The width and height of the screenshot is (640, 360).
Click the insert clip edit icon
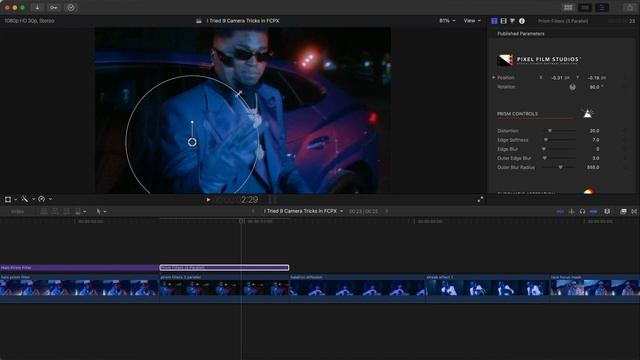click(x=55, y=211)
